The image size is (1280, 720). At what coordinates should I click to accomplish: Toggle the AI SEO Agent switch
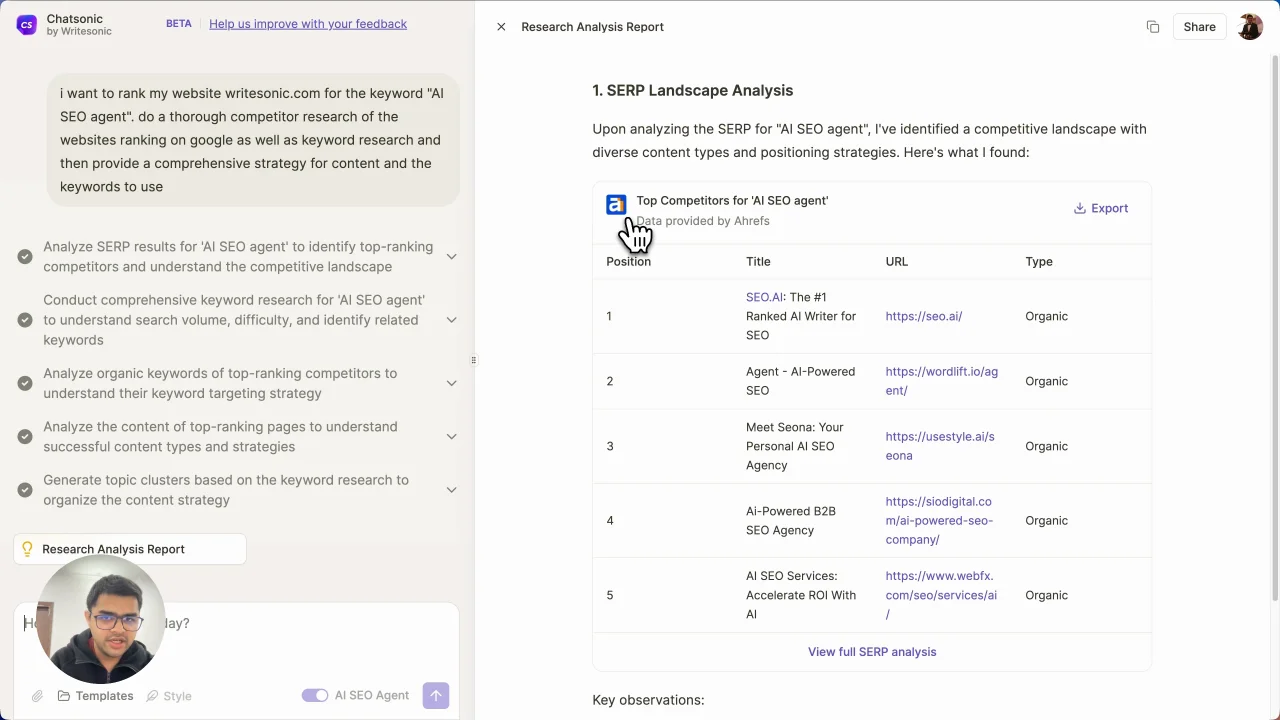[x=315, y=696]
